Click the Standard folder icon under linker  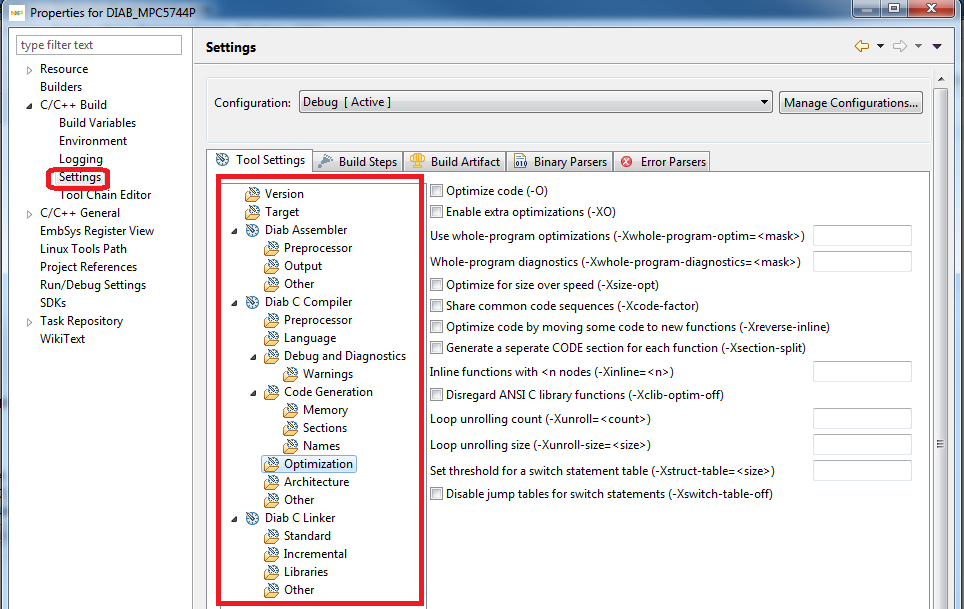coord(272,536)
